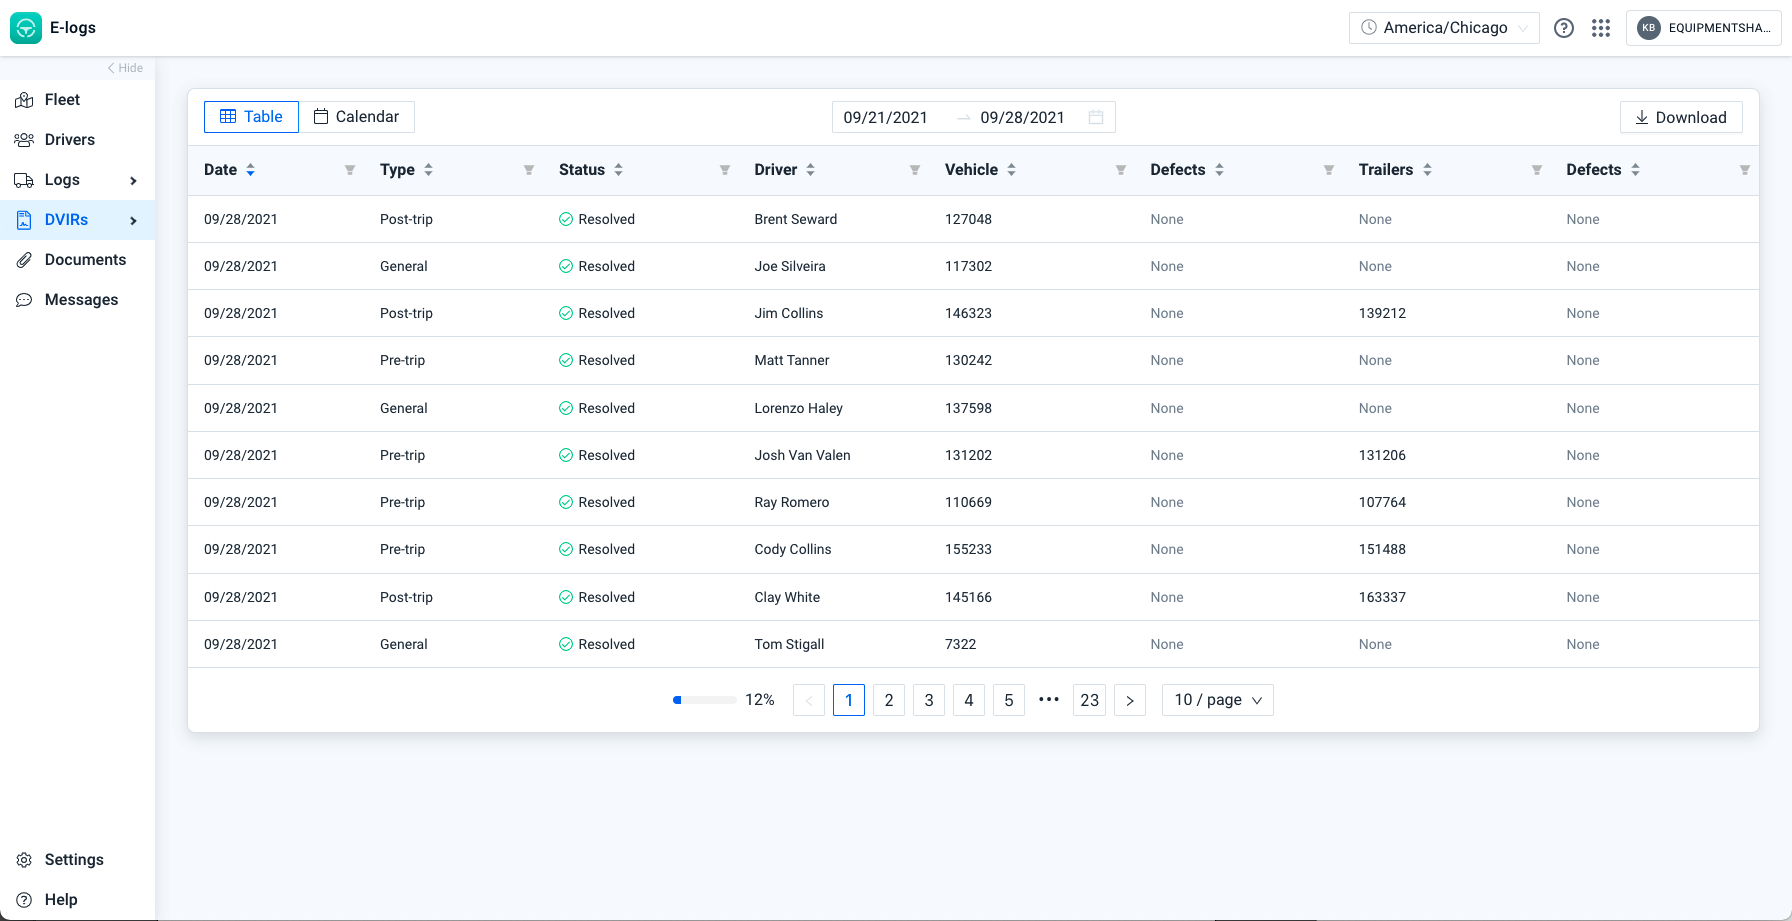Open the help question mark icon in header

[x=1564, y=28]
